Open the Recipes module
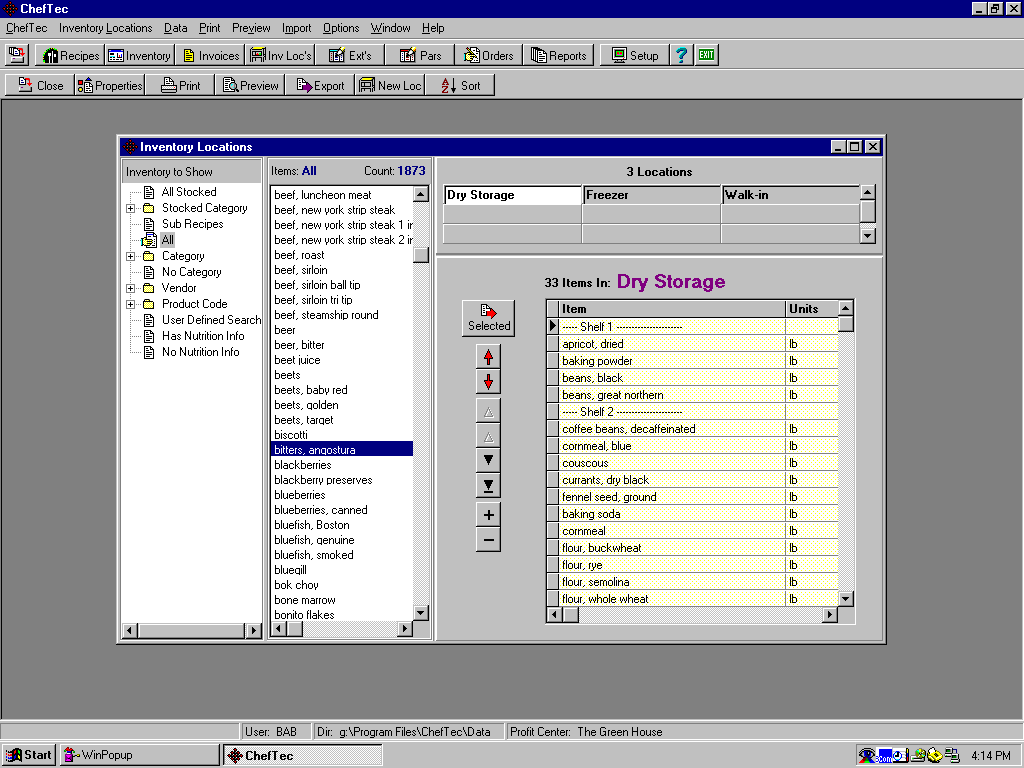 coord(69,55)
